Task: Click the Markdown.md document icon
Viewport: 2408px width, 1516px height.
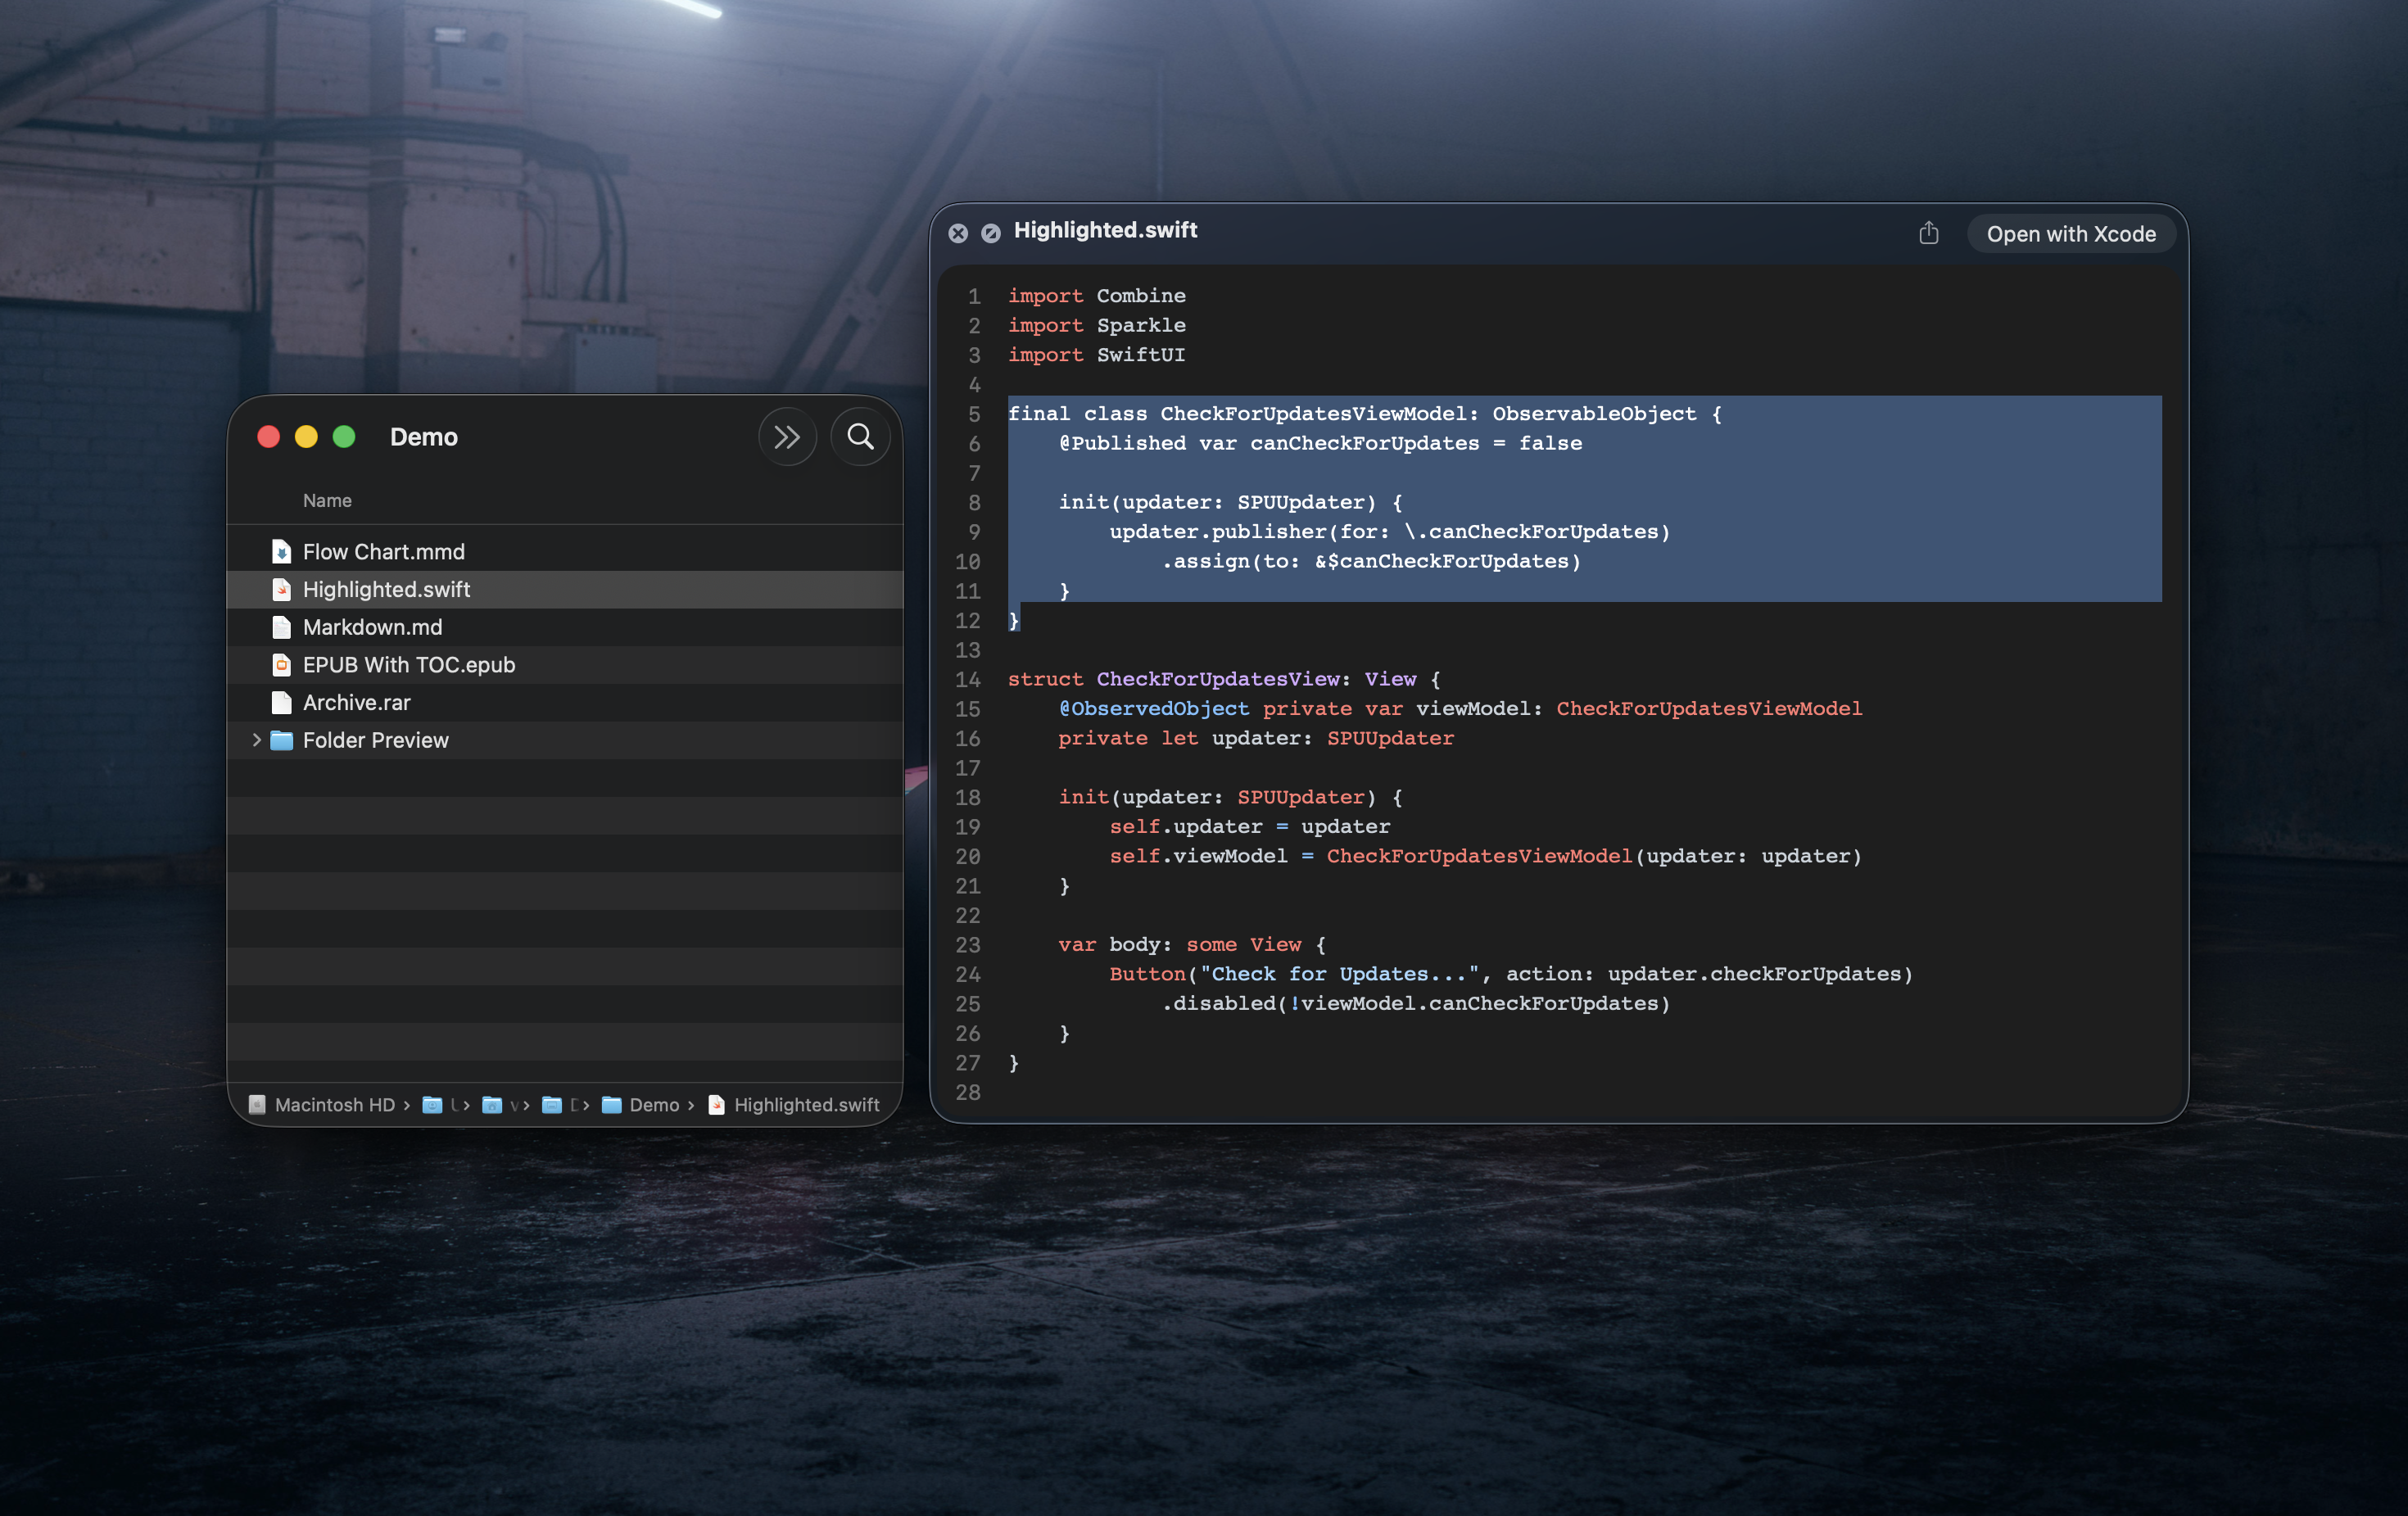Action: [x=281, y=627]
